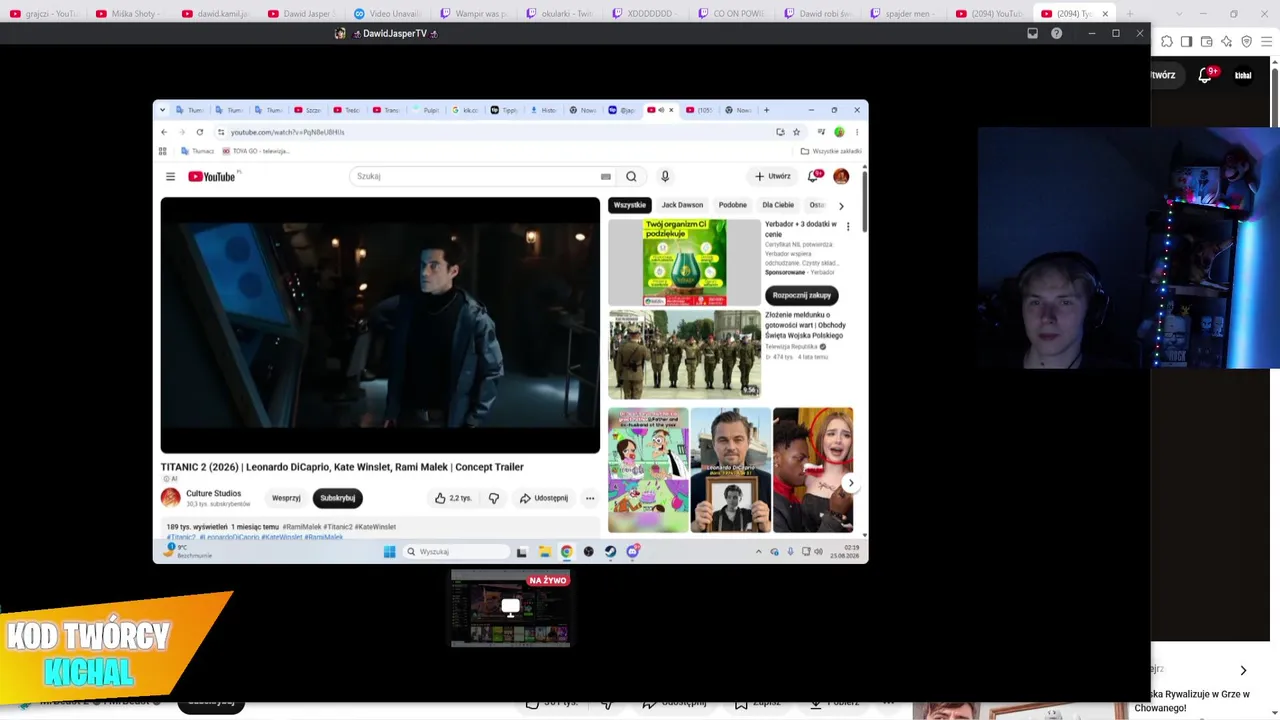The image size is (1280, 720).
Task: Open the three-dot menu of the Yerbador ad
Action: 848,227
